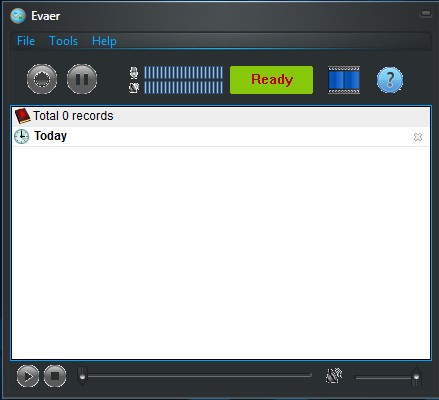Image resolution: width=439 pixels, height=400 pixels.
Task: Click the microphone level icon
Action: coord(134,73)
